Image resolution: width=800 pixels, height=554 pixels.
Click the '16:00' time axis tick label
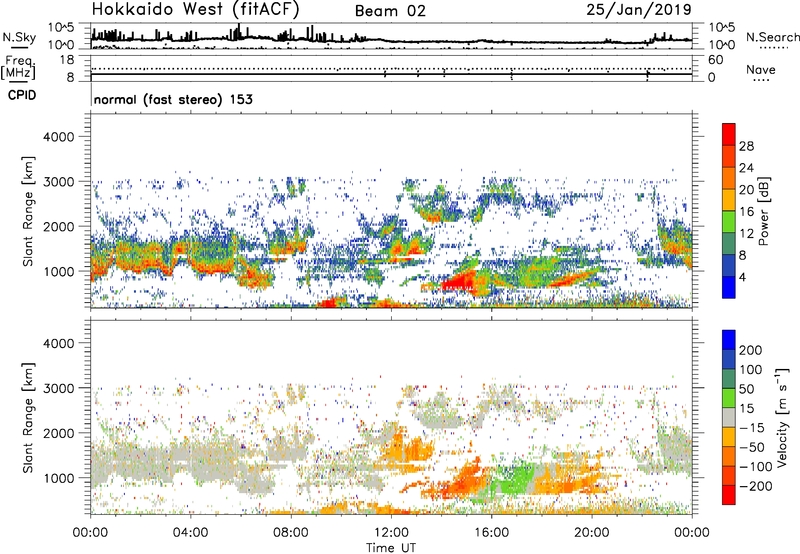tap(491, 533)
